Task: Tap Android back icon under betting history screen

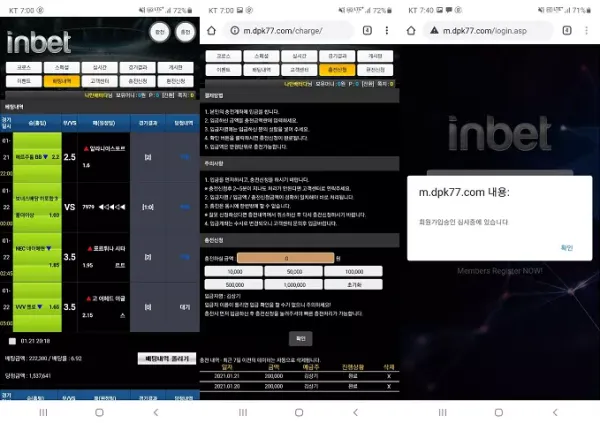Action: 156,412
